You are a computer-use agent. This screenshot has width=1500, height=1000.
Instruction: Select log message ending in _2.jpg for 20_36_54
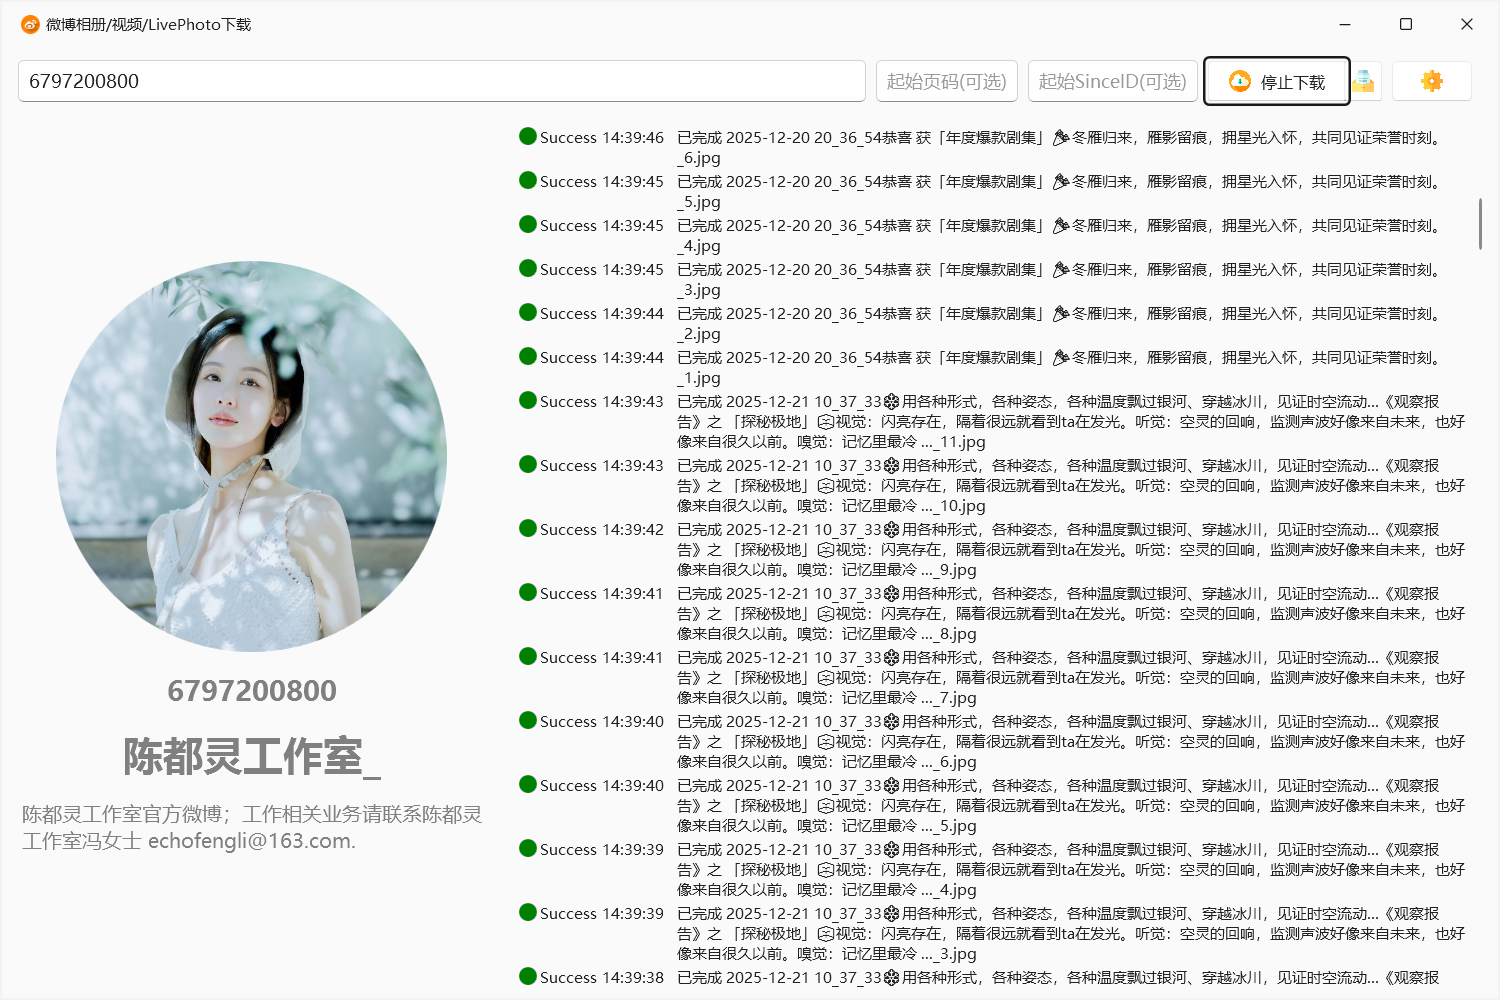1060,324
